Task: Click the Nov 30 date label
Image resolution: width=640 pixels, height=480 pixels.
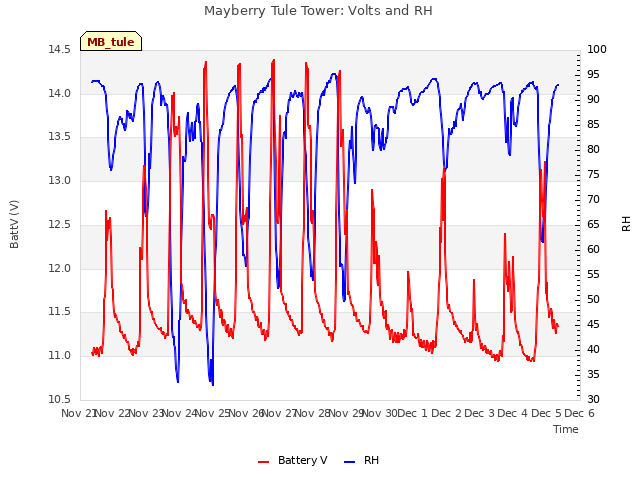Action: coord(380,413)
